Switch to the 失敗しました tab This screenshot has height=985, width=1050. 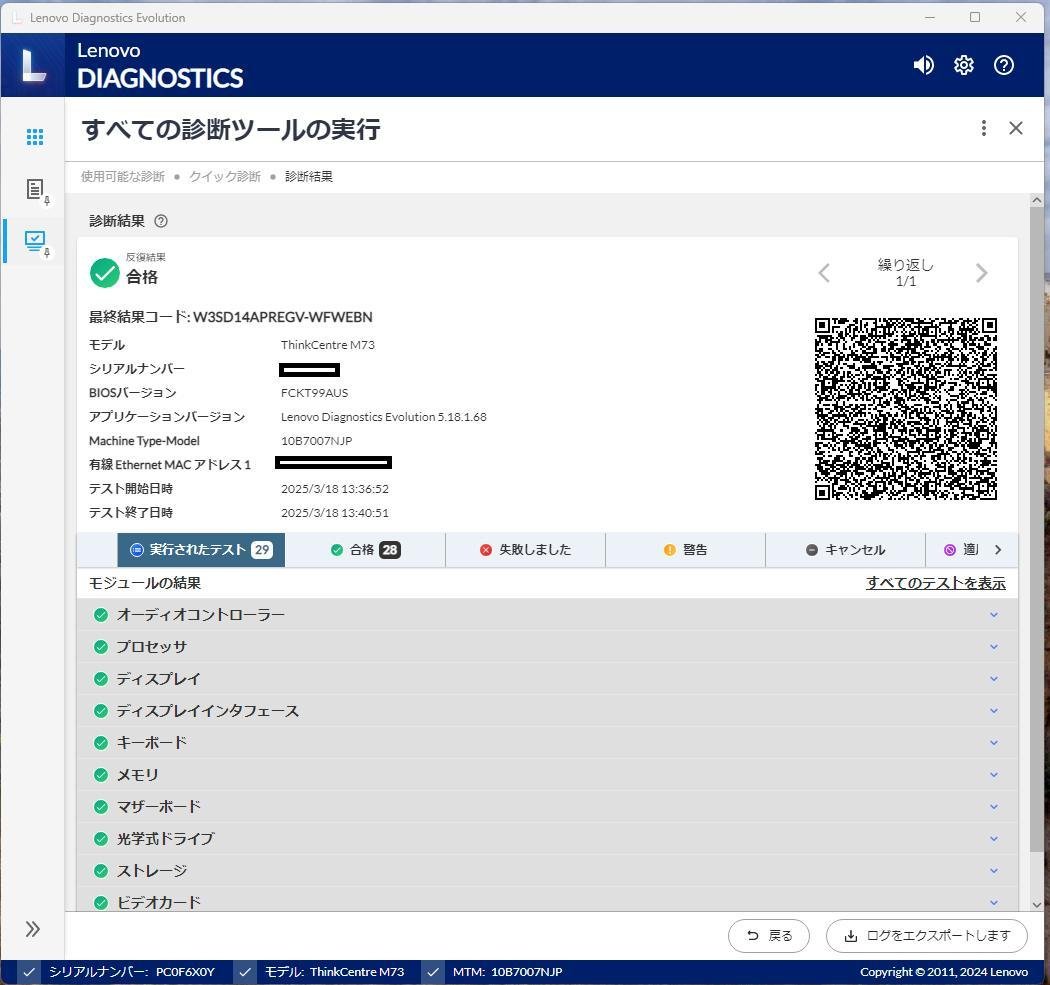tap(525, 550)
